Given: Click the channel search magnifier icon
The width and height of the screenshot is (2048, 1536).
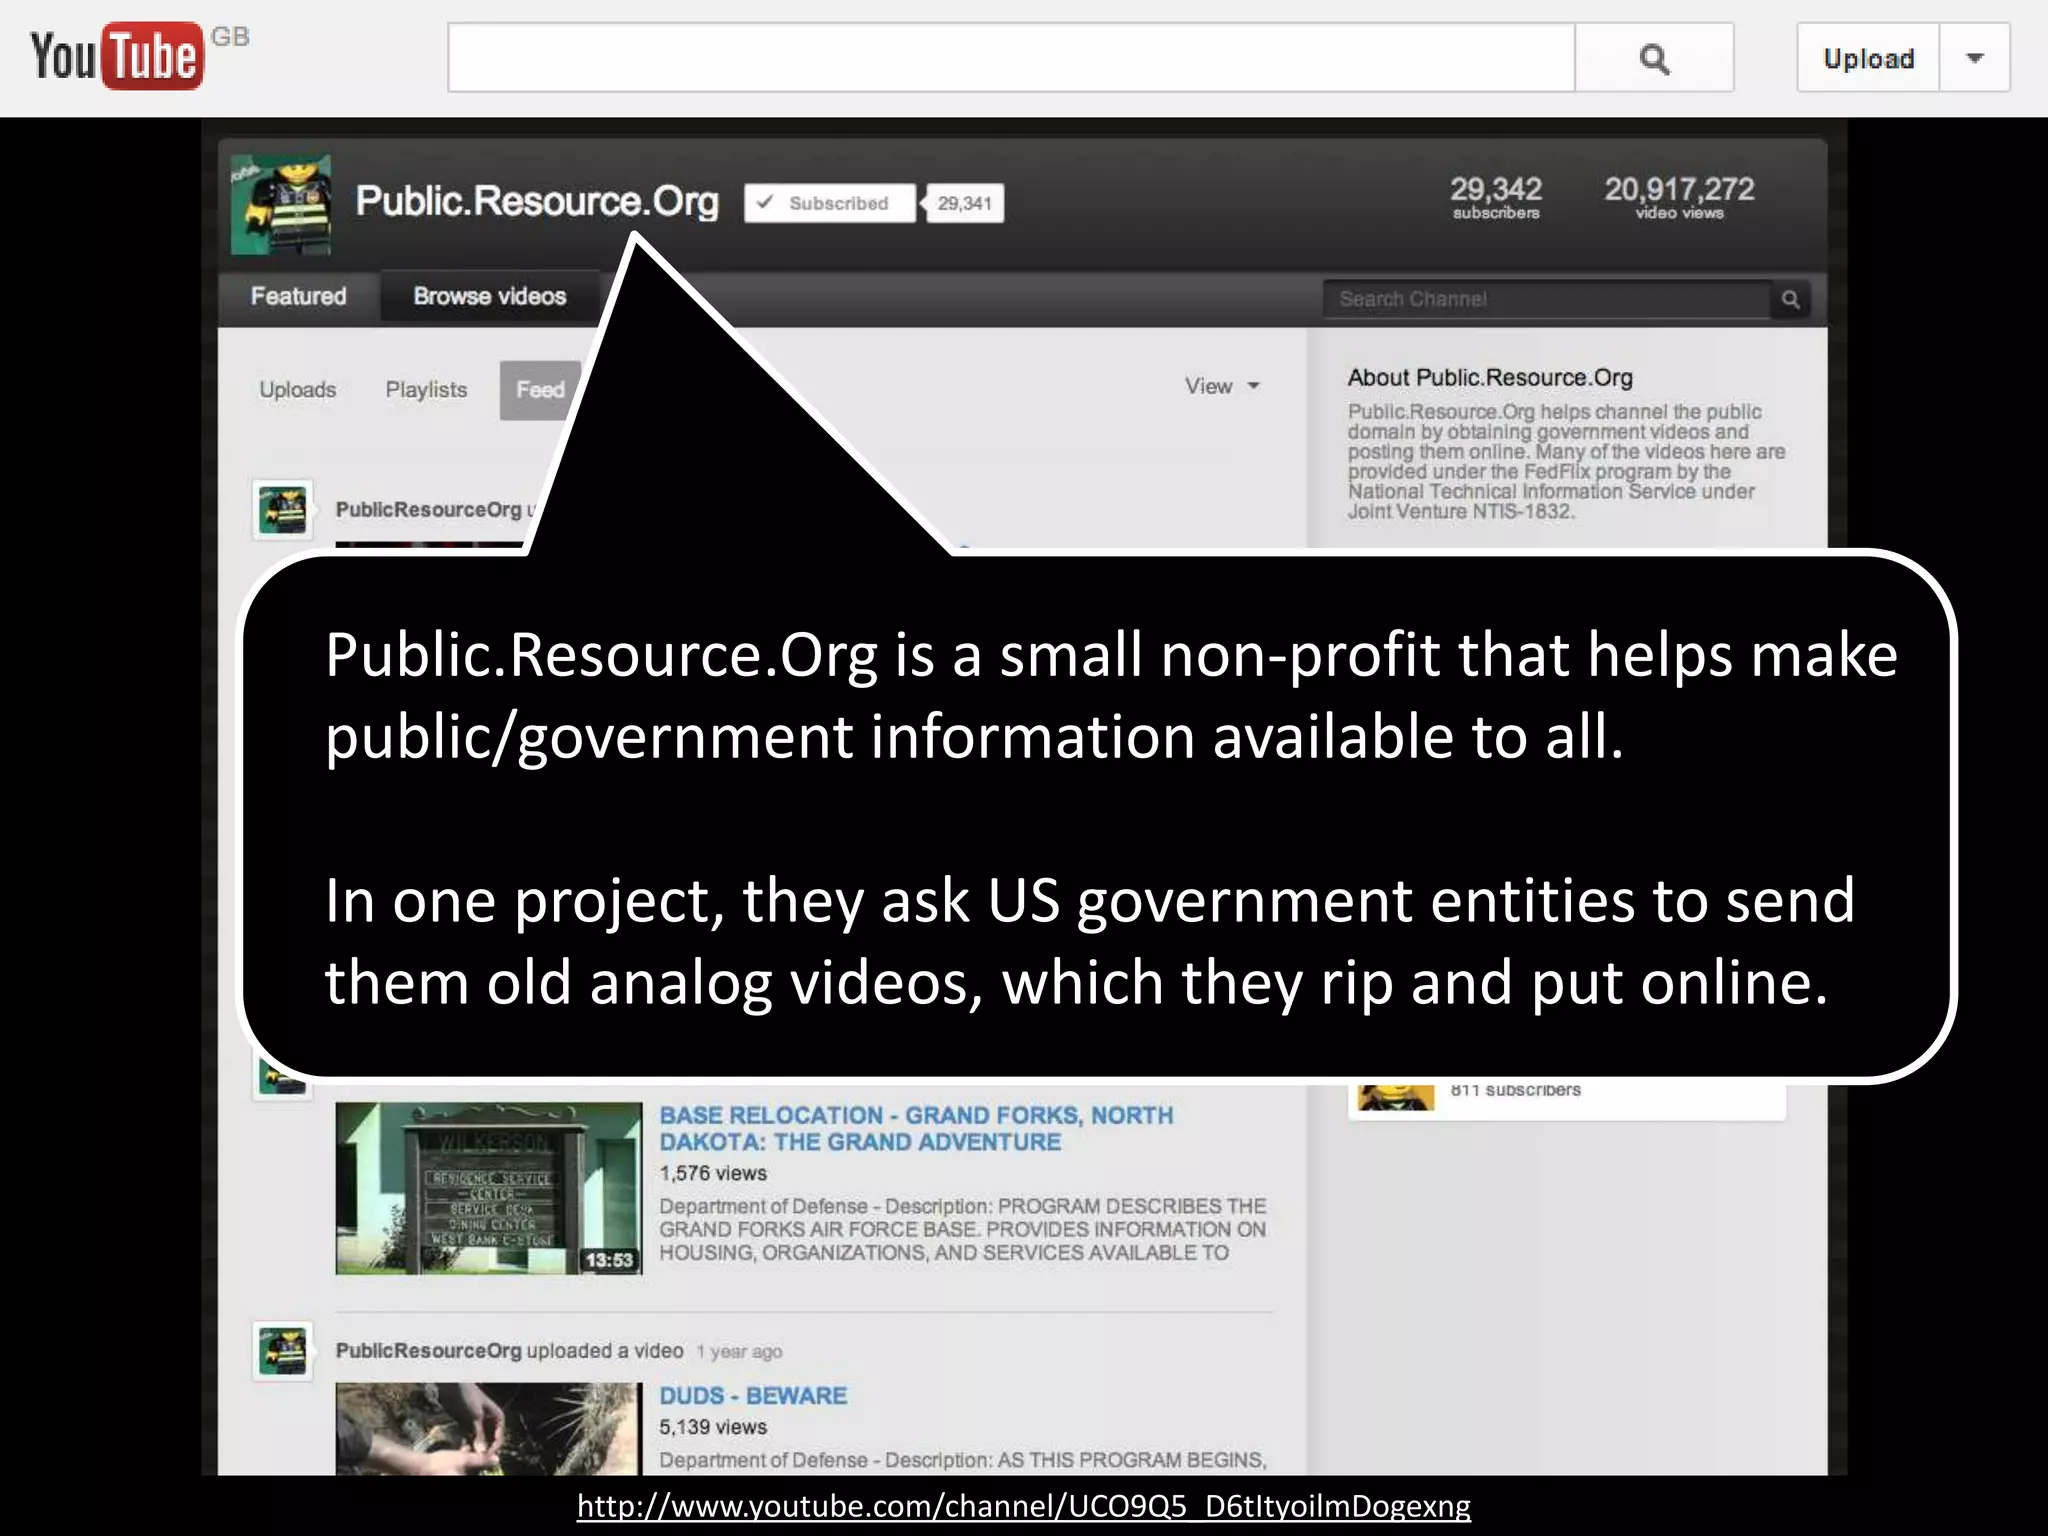Looking at the screenshot, I should pos(1791,299).
